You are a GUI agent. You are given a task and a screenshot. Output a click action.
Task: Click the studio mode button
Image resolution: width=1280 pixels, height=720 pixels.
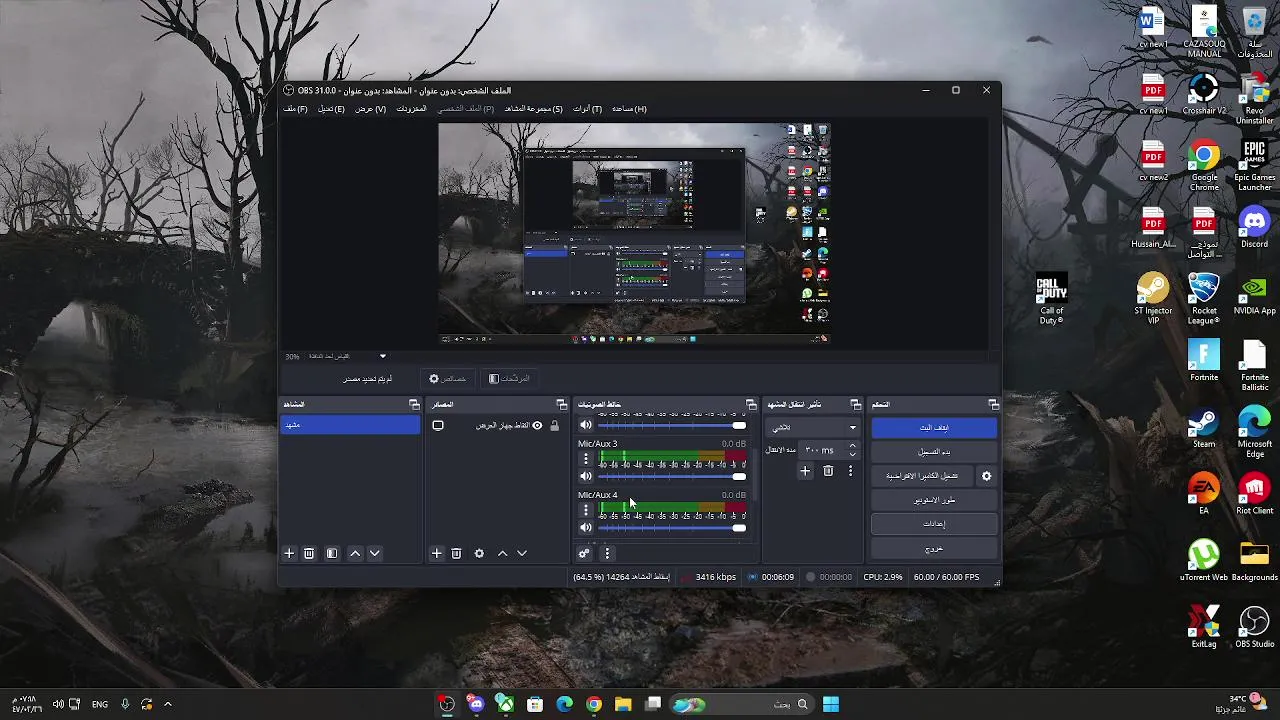pyautogui.click(x=934, y=500)
